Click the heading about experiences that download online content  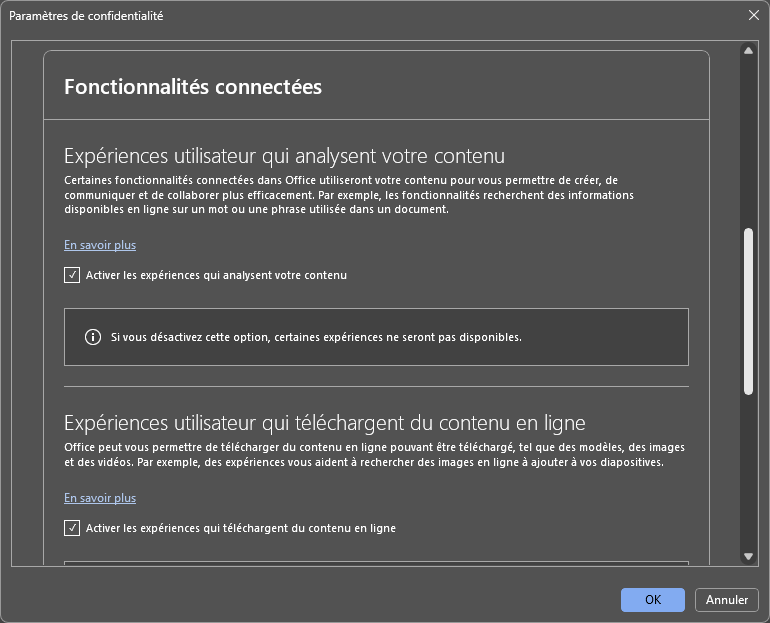click(x=324, y=422)
